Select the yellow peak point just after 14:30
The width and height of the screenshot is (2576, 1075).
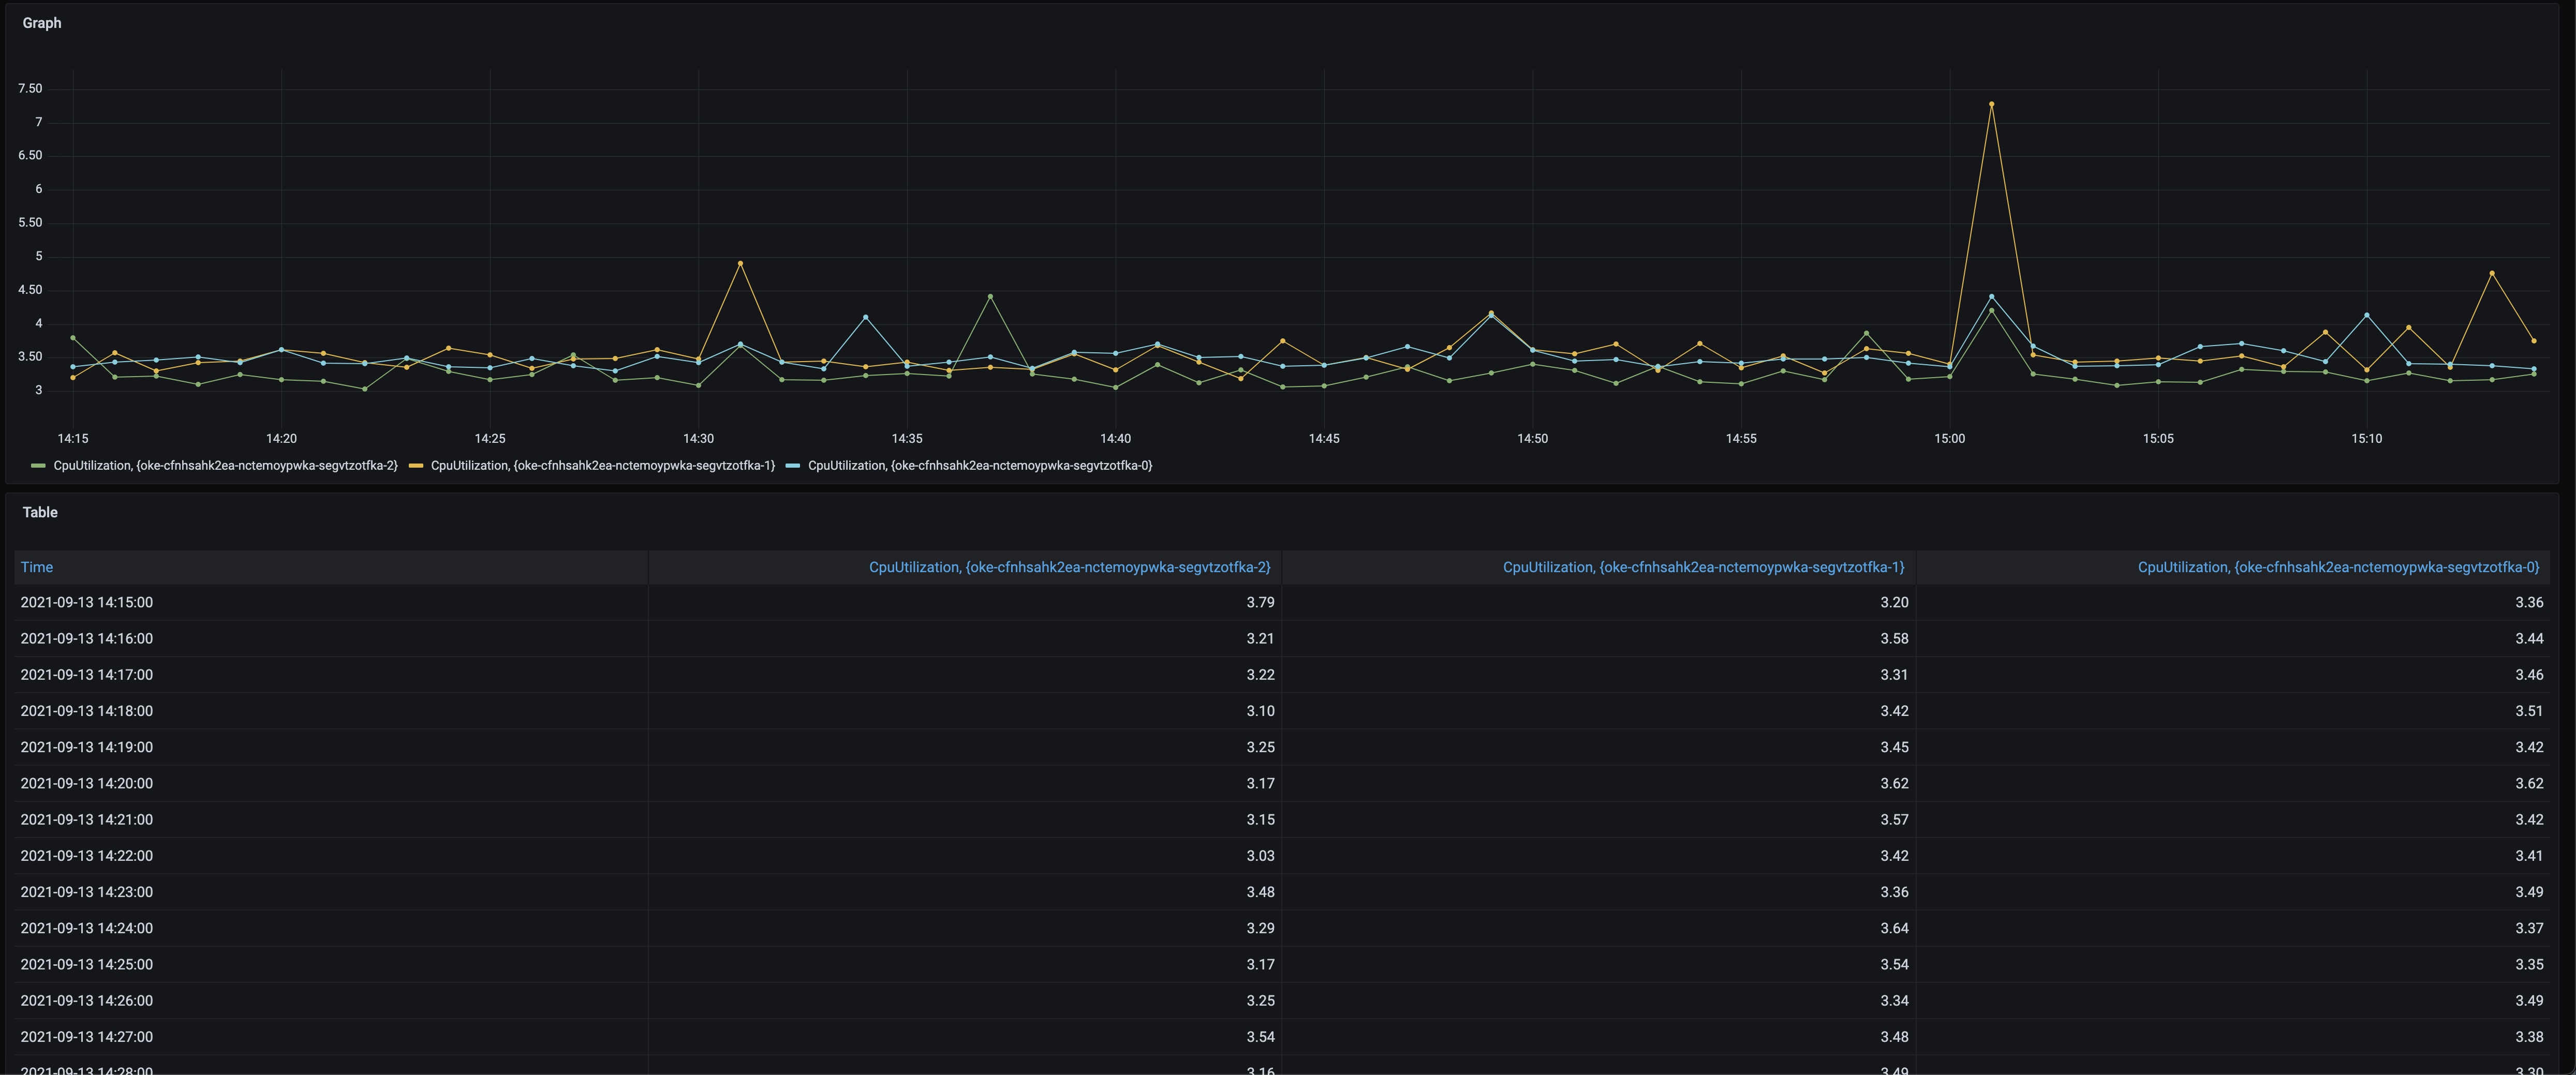coord(740,263)
